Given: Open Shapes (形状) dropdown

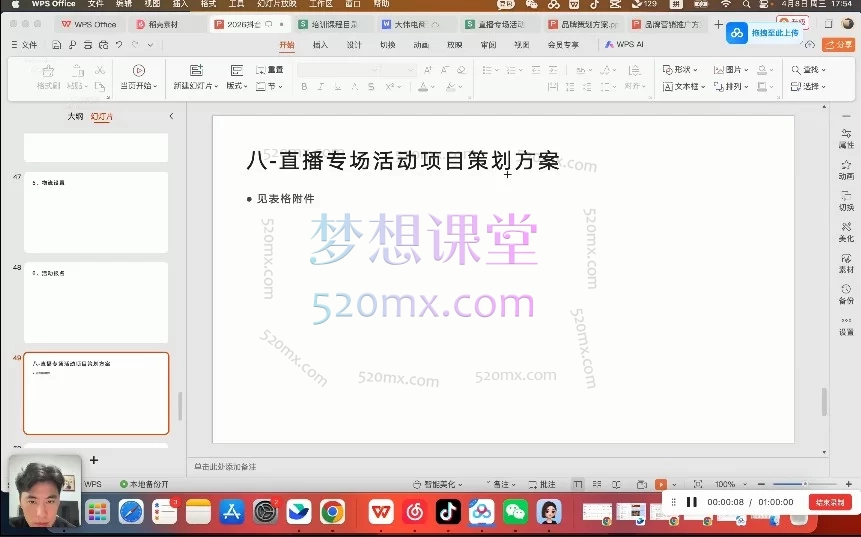Looking at the screenshot, I should pyautogui.click(x=680, y=70).
